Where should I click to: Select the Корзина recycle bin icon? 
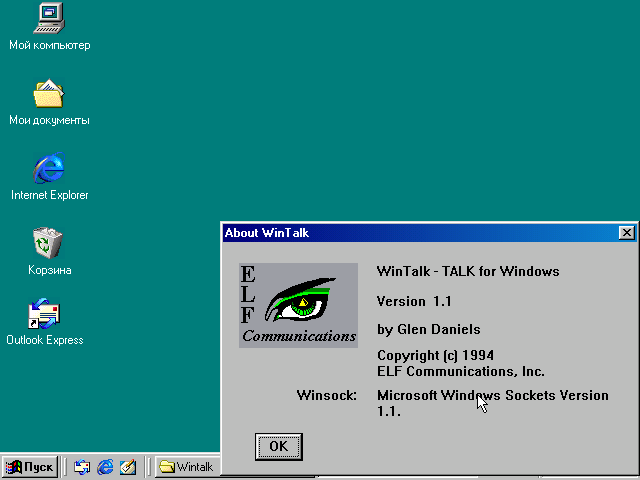click(x=49, y=243)
